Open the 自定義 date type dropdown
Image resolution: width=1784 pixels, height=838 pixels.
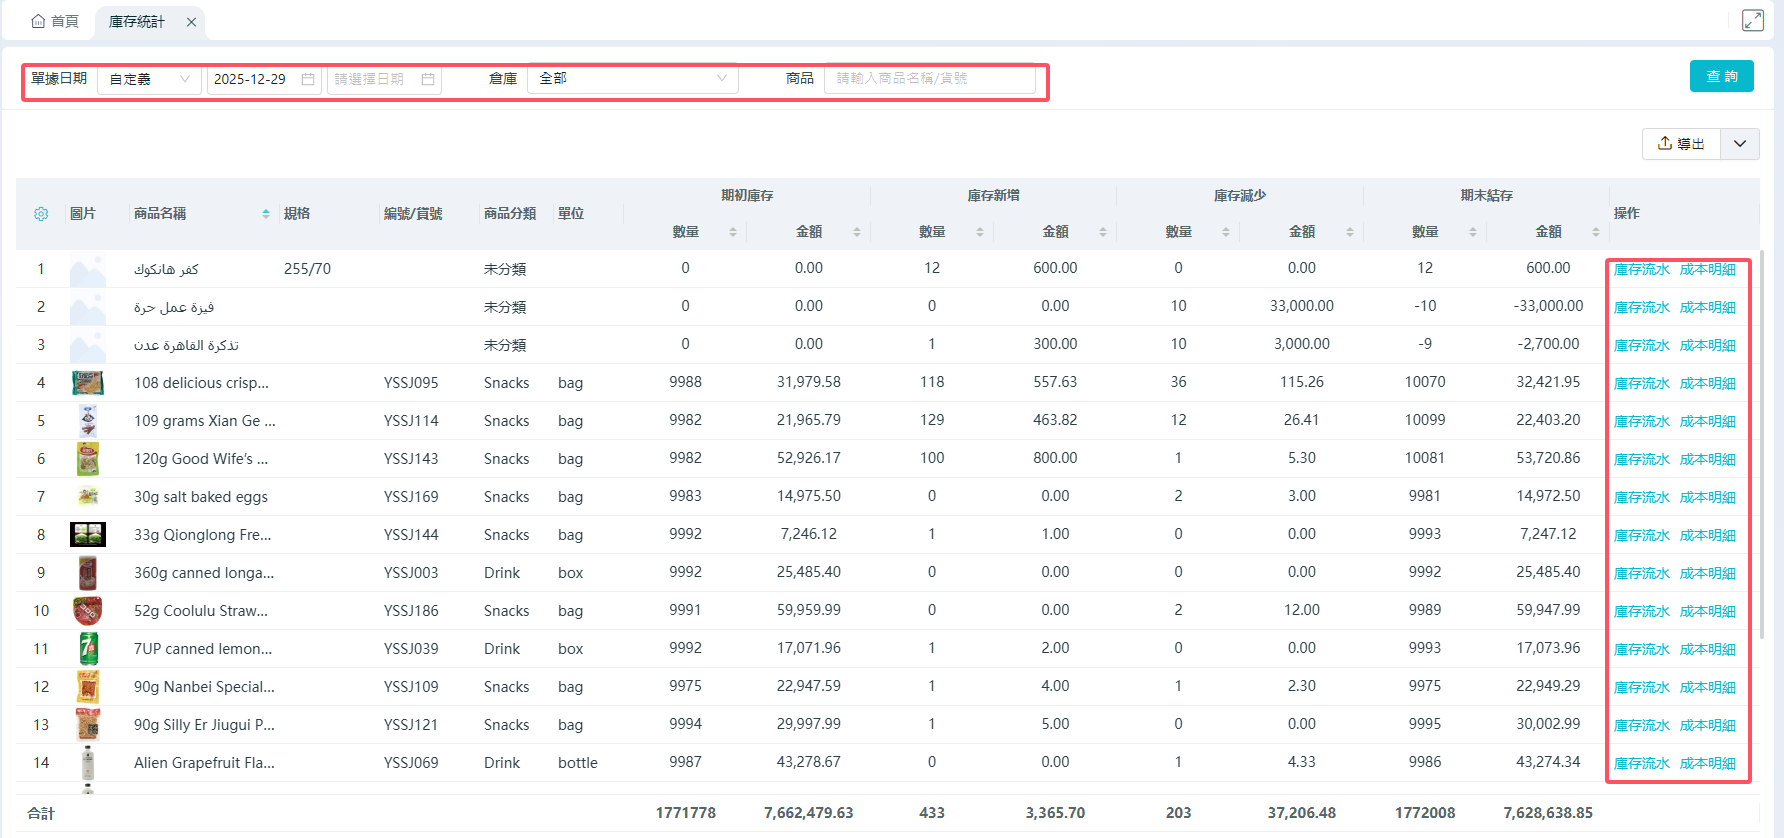point(149,79)
